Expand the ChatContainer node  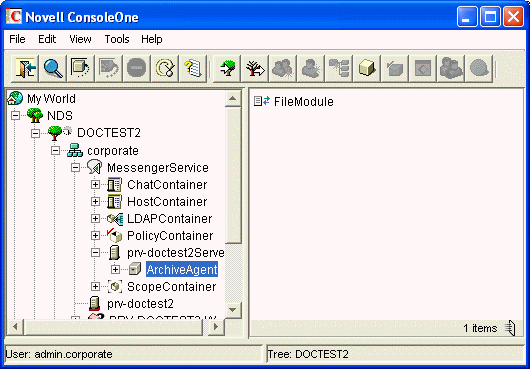pos(95,184)
